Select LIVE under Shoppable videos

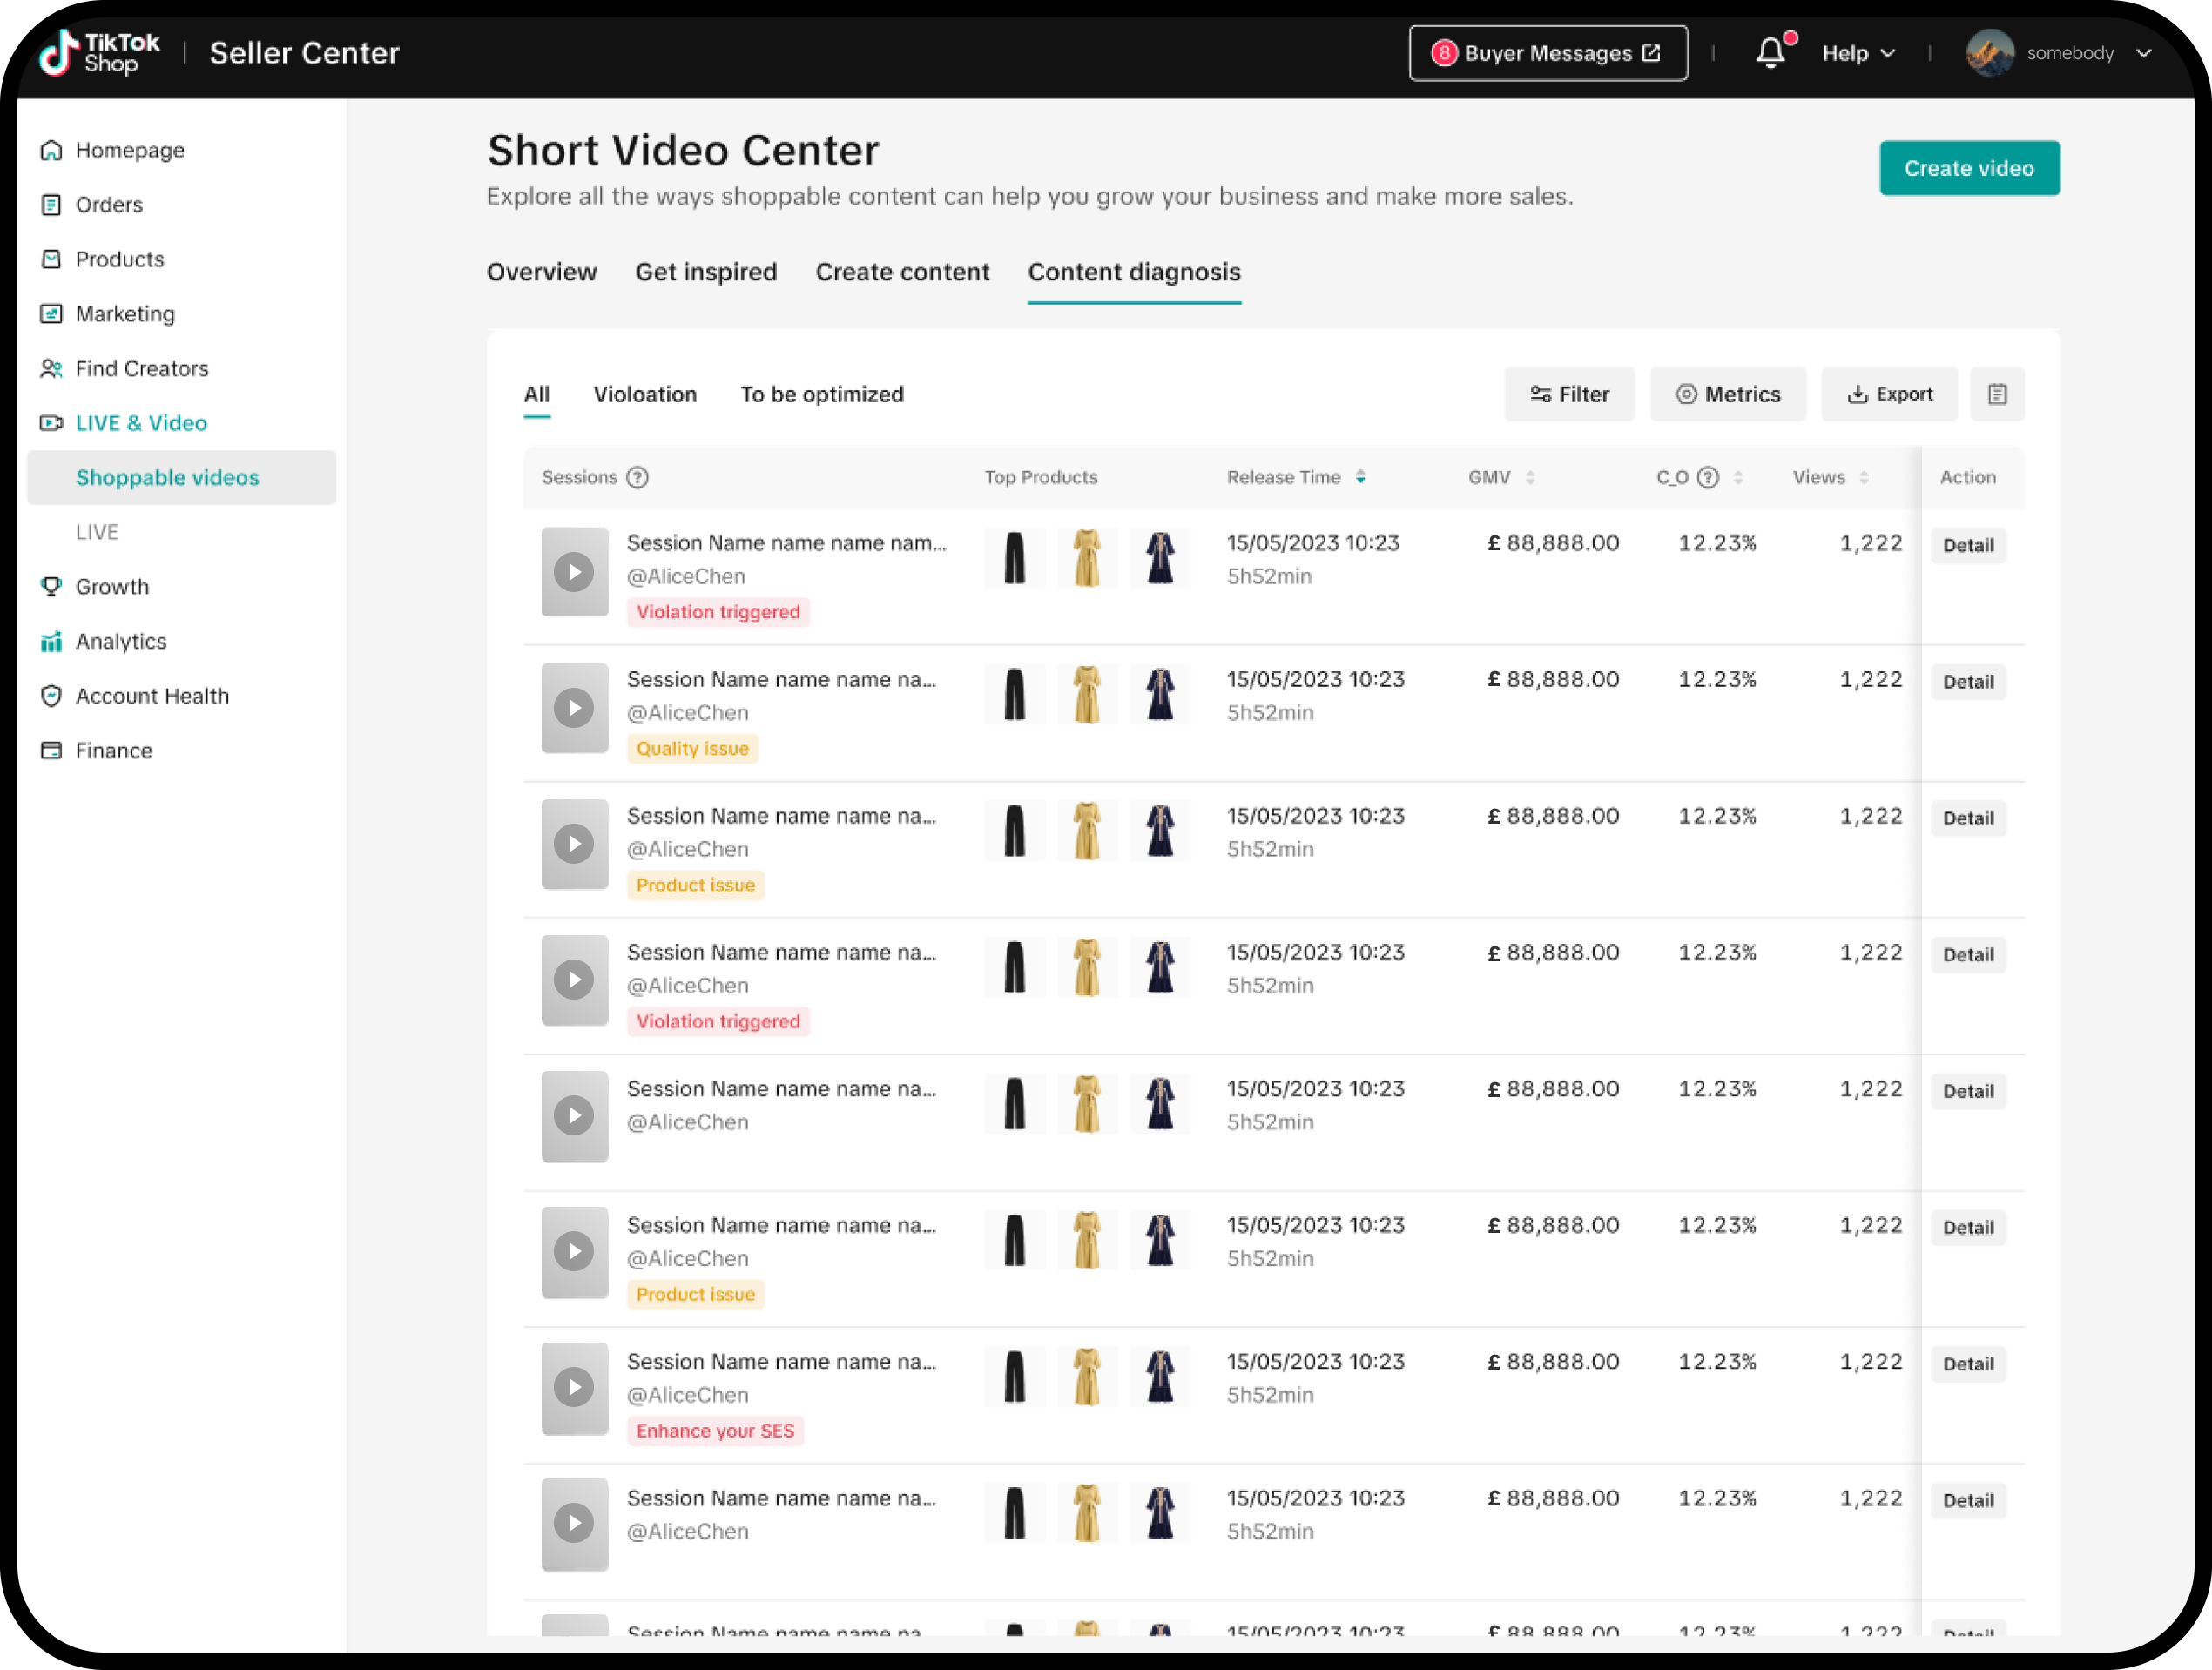click(97, 532)
